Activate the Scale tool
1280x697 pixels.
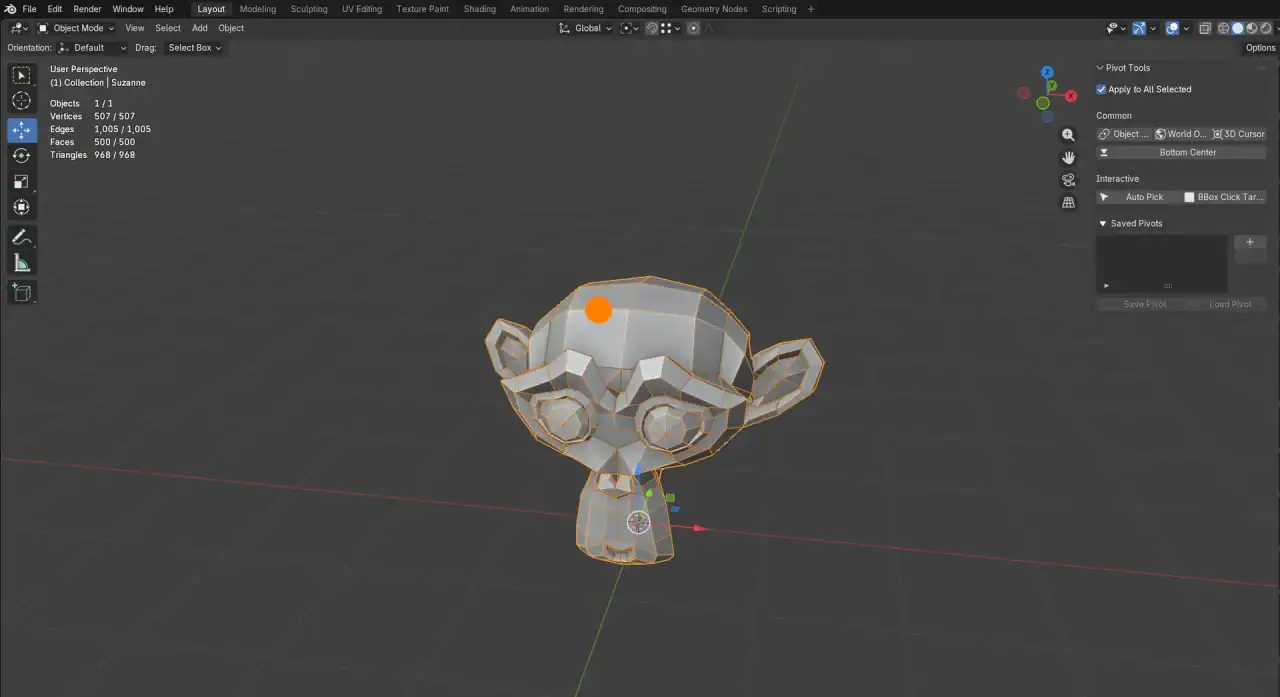point(21,182)
